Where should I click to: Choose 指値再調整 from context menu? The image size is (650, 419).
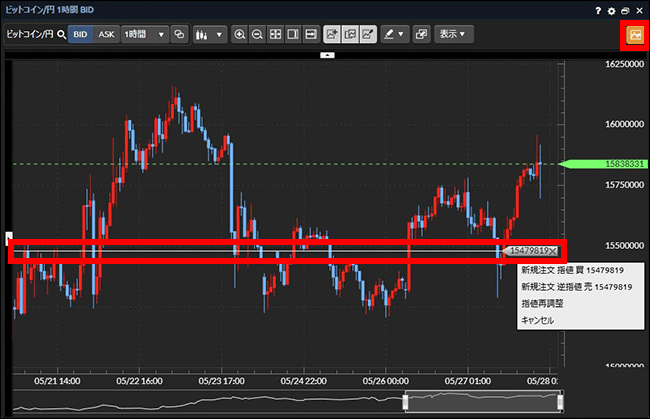point(542,304)
